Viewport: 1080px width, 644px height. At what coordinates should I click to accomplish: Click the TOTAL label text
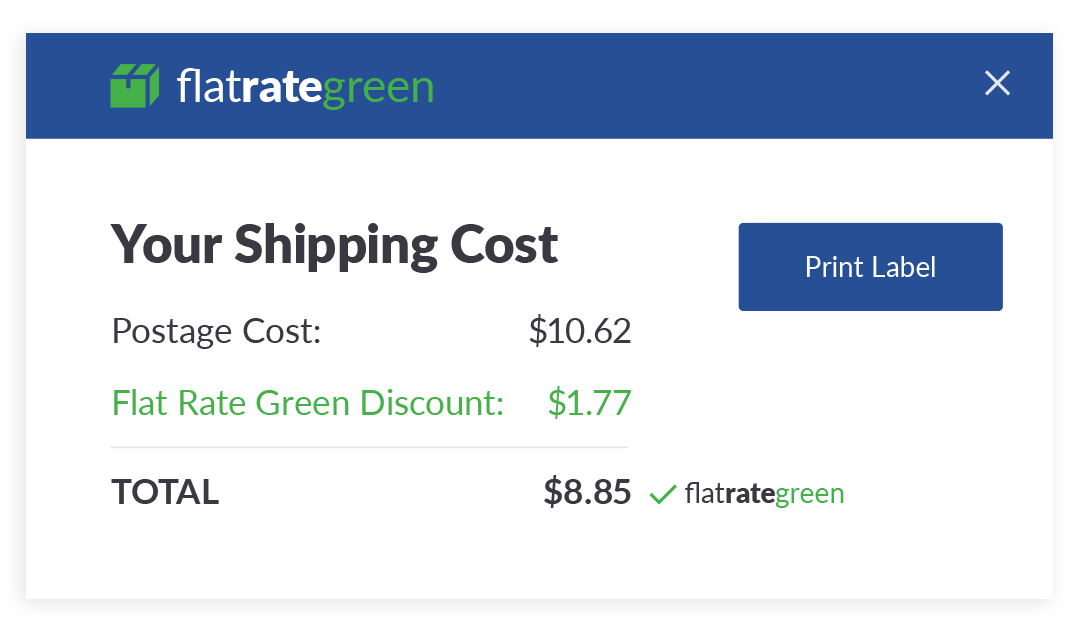[164, 491]
